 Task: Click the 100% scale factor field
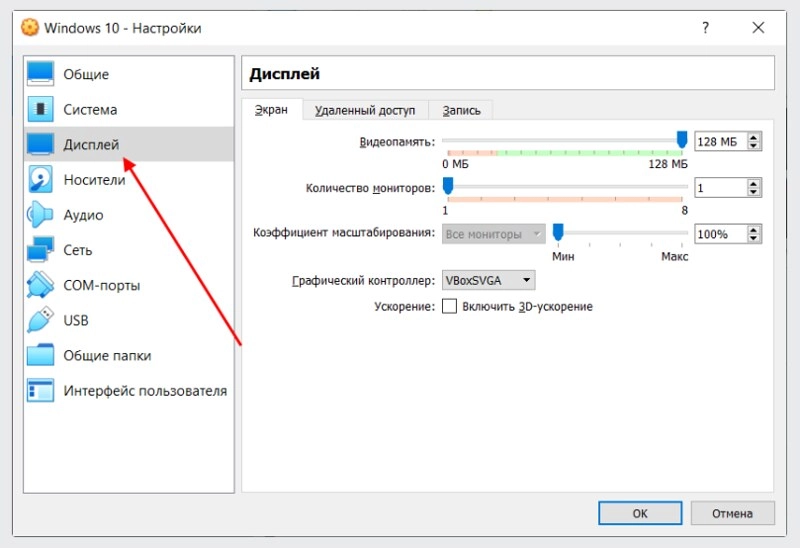click(x=720, y=234)
